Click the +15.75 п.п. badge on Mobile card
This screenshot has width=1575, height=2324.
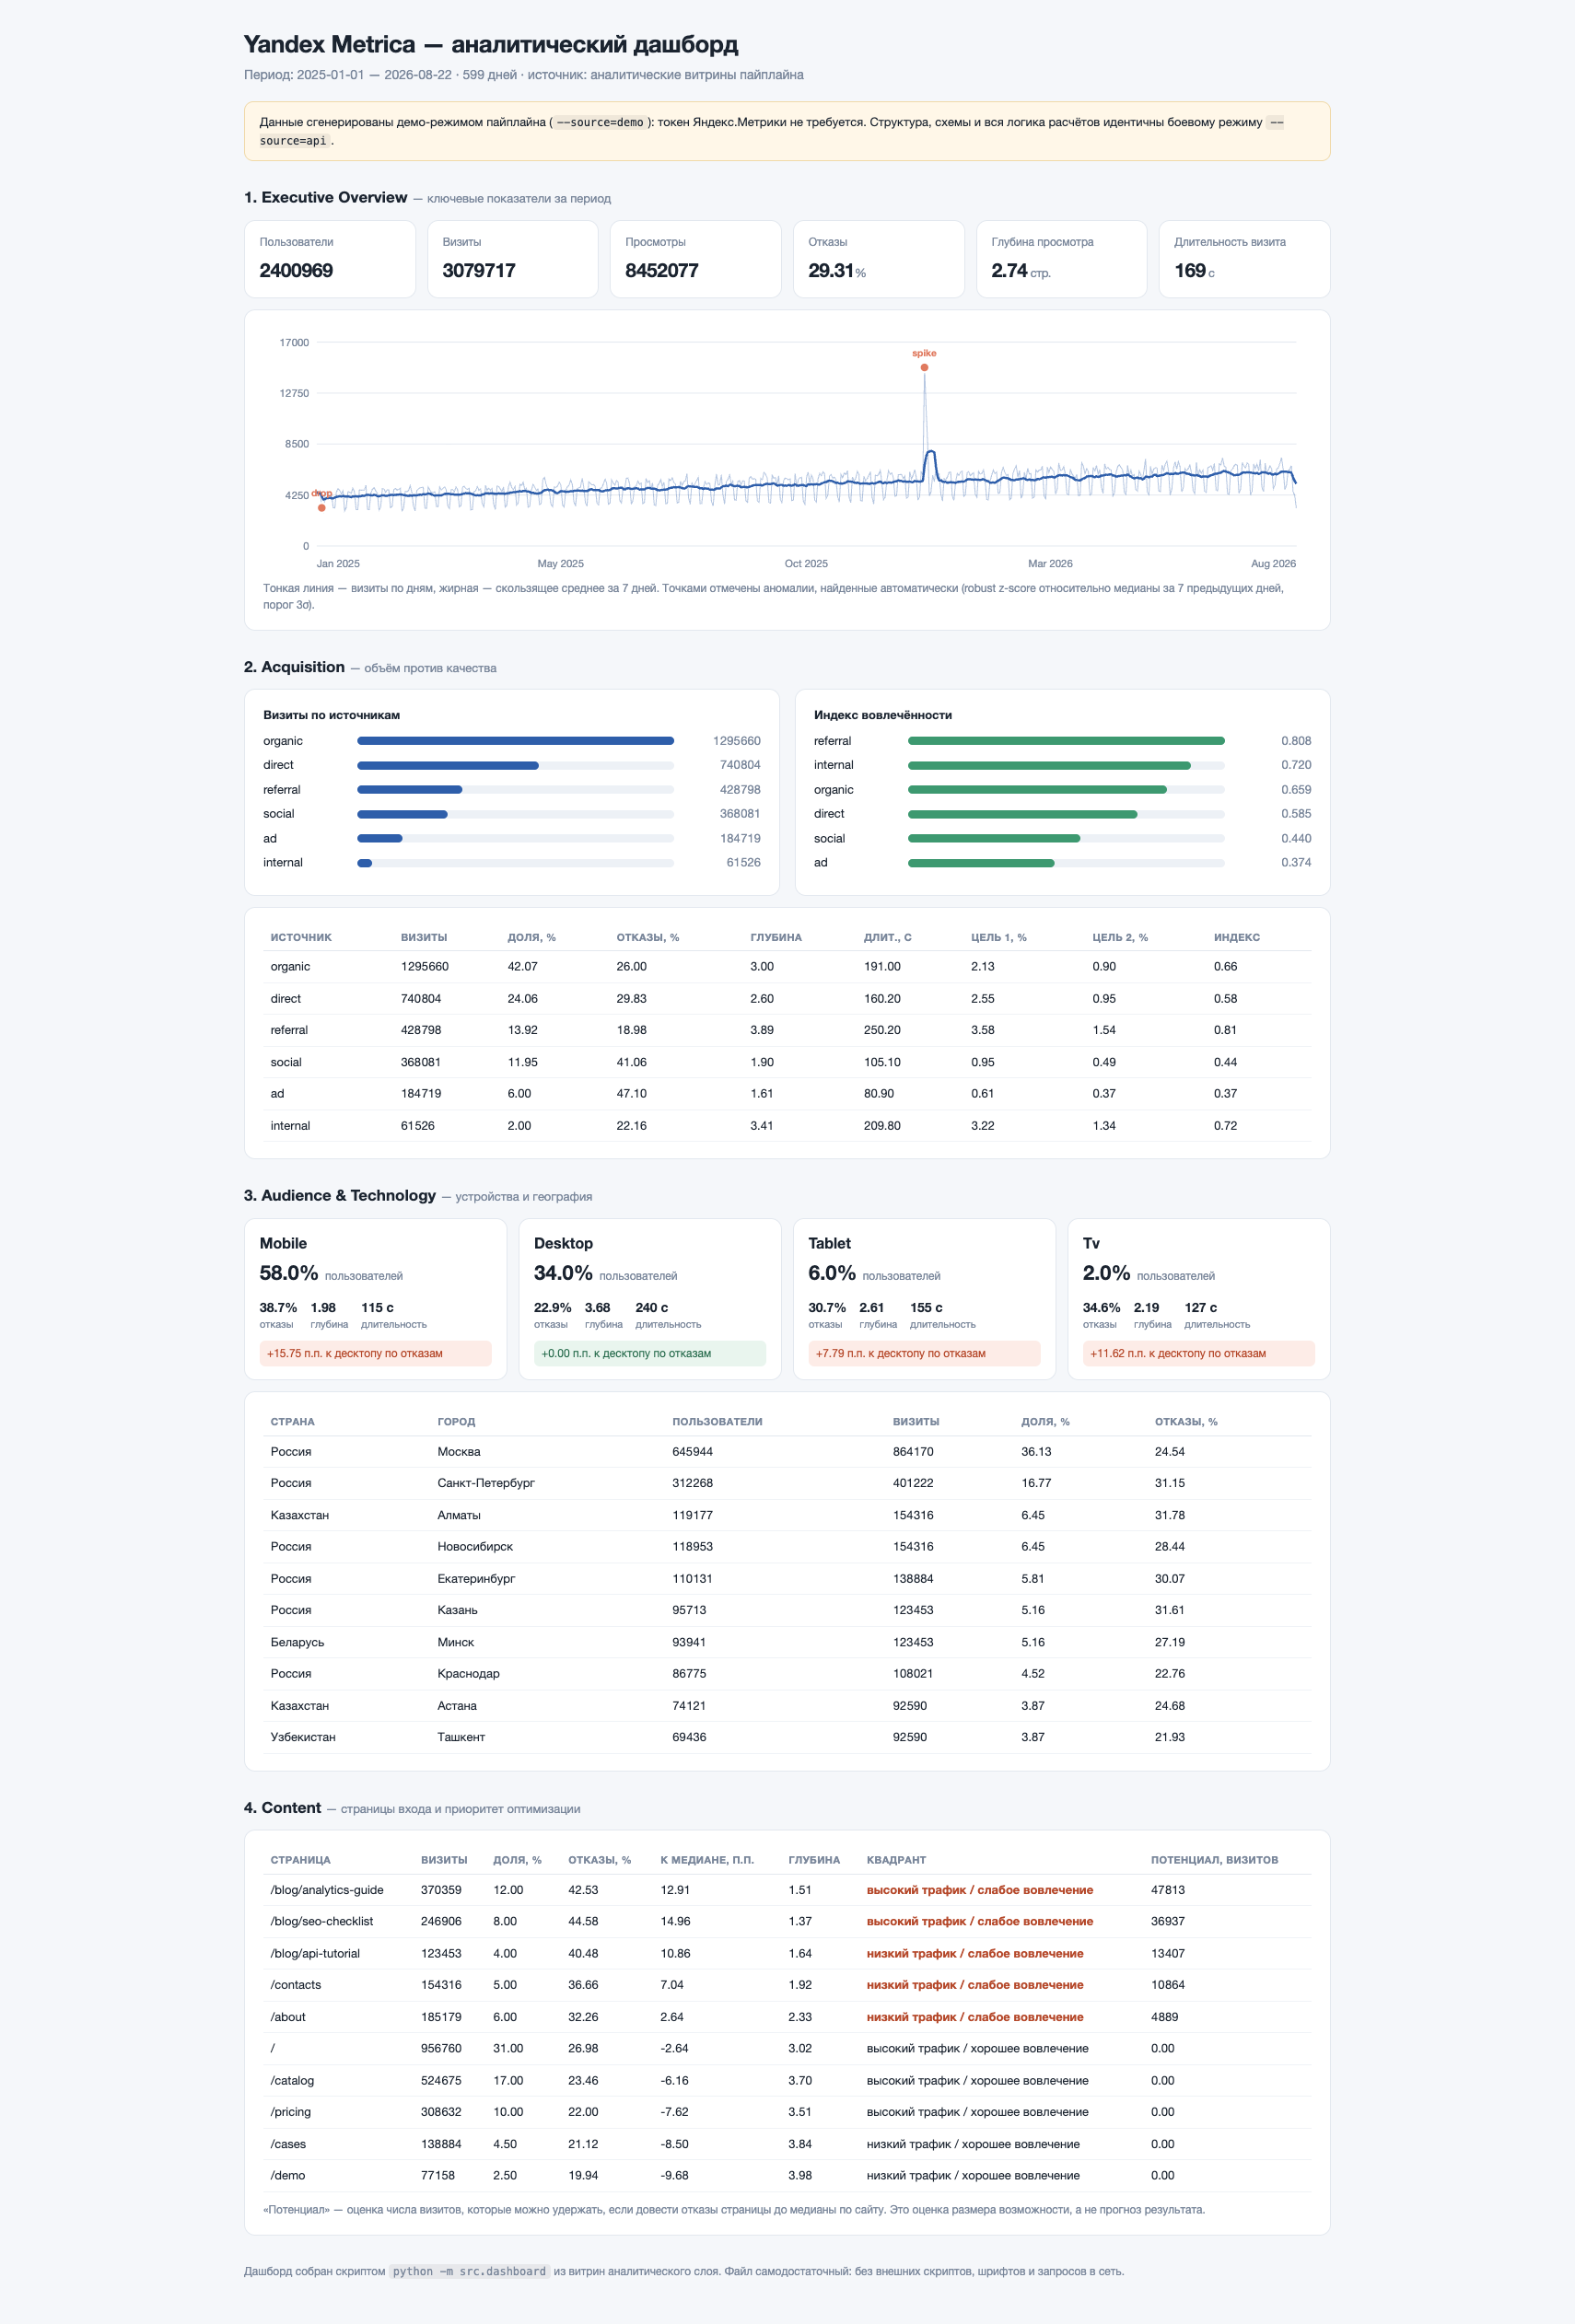coord(375,1353)
